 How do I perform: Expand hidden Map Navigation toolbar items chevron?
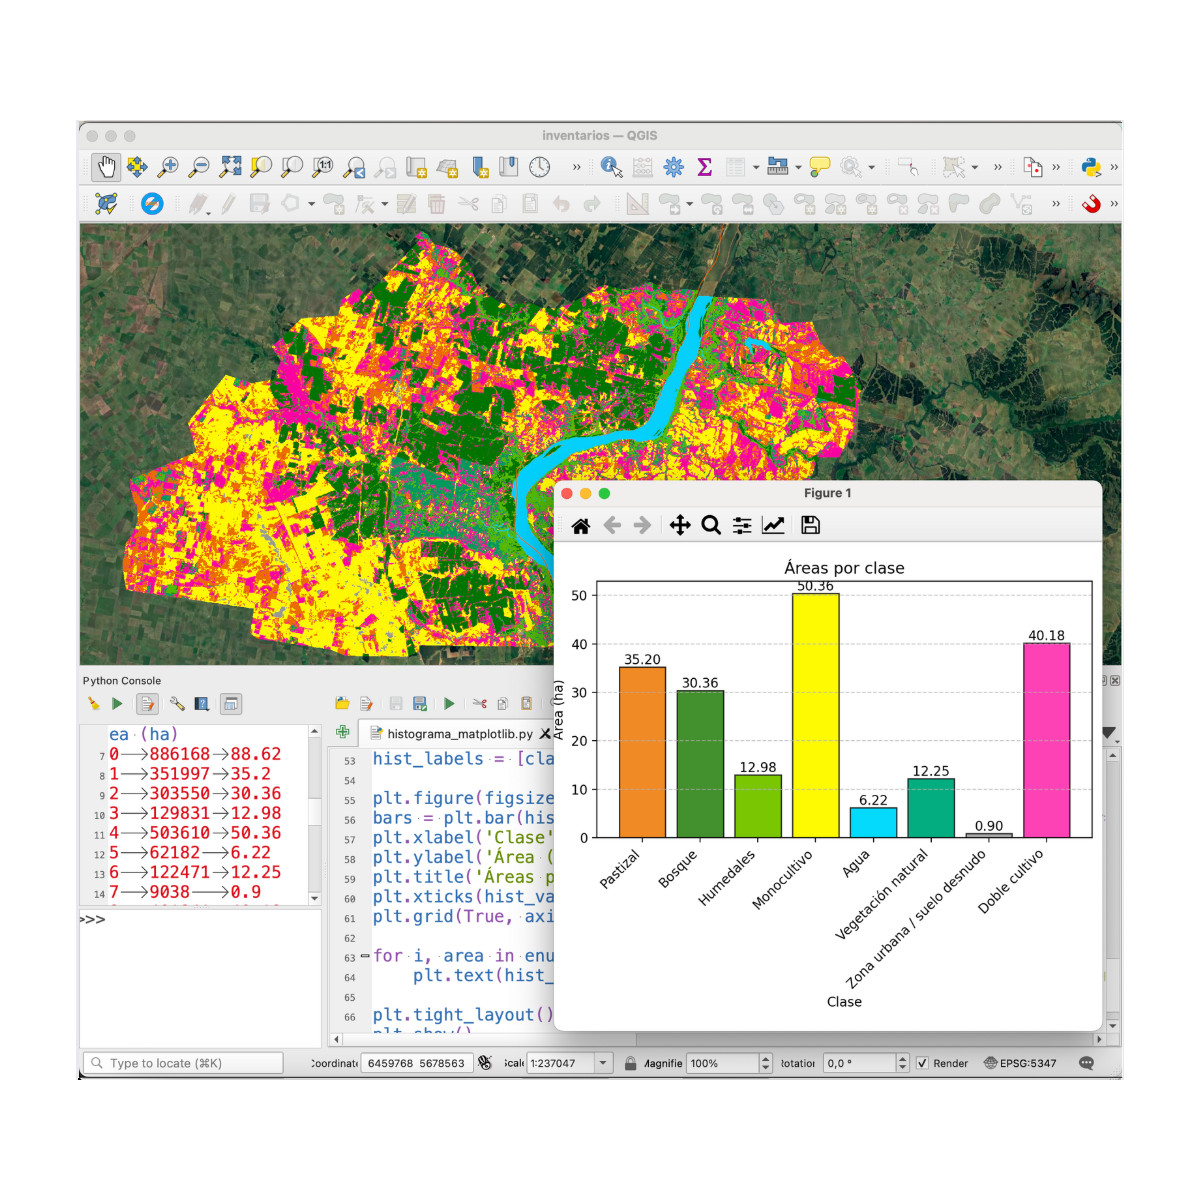click(x=576, y=167)
